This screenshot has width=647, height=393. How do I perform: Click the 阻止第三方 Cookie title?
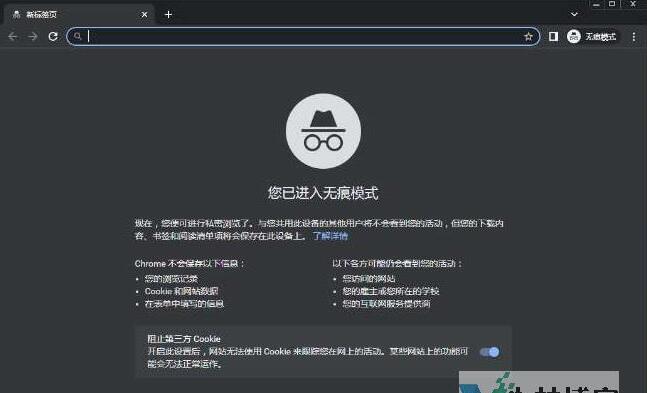click(x=184, y=339)
